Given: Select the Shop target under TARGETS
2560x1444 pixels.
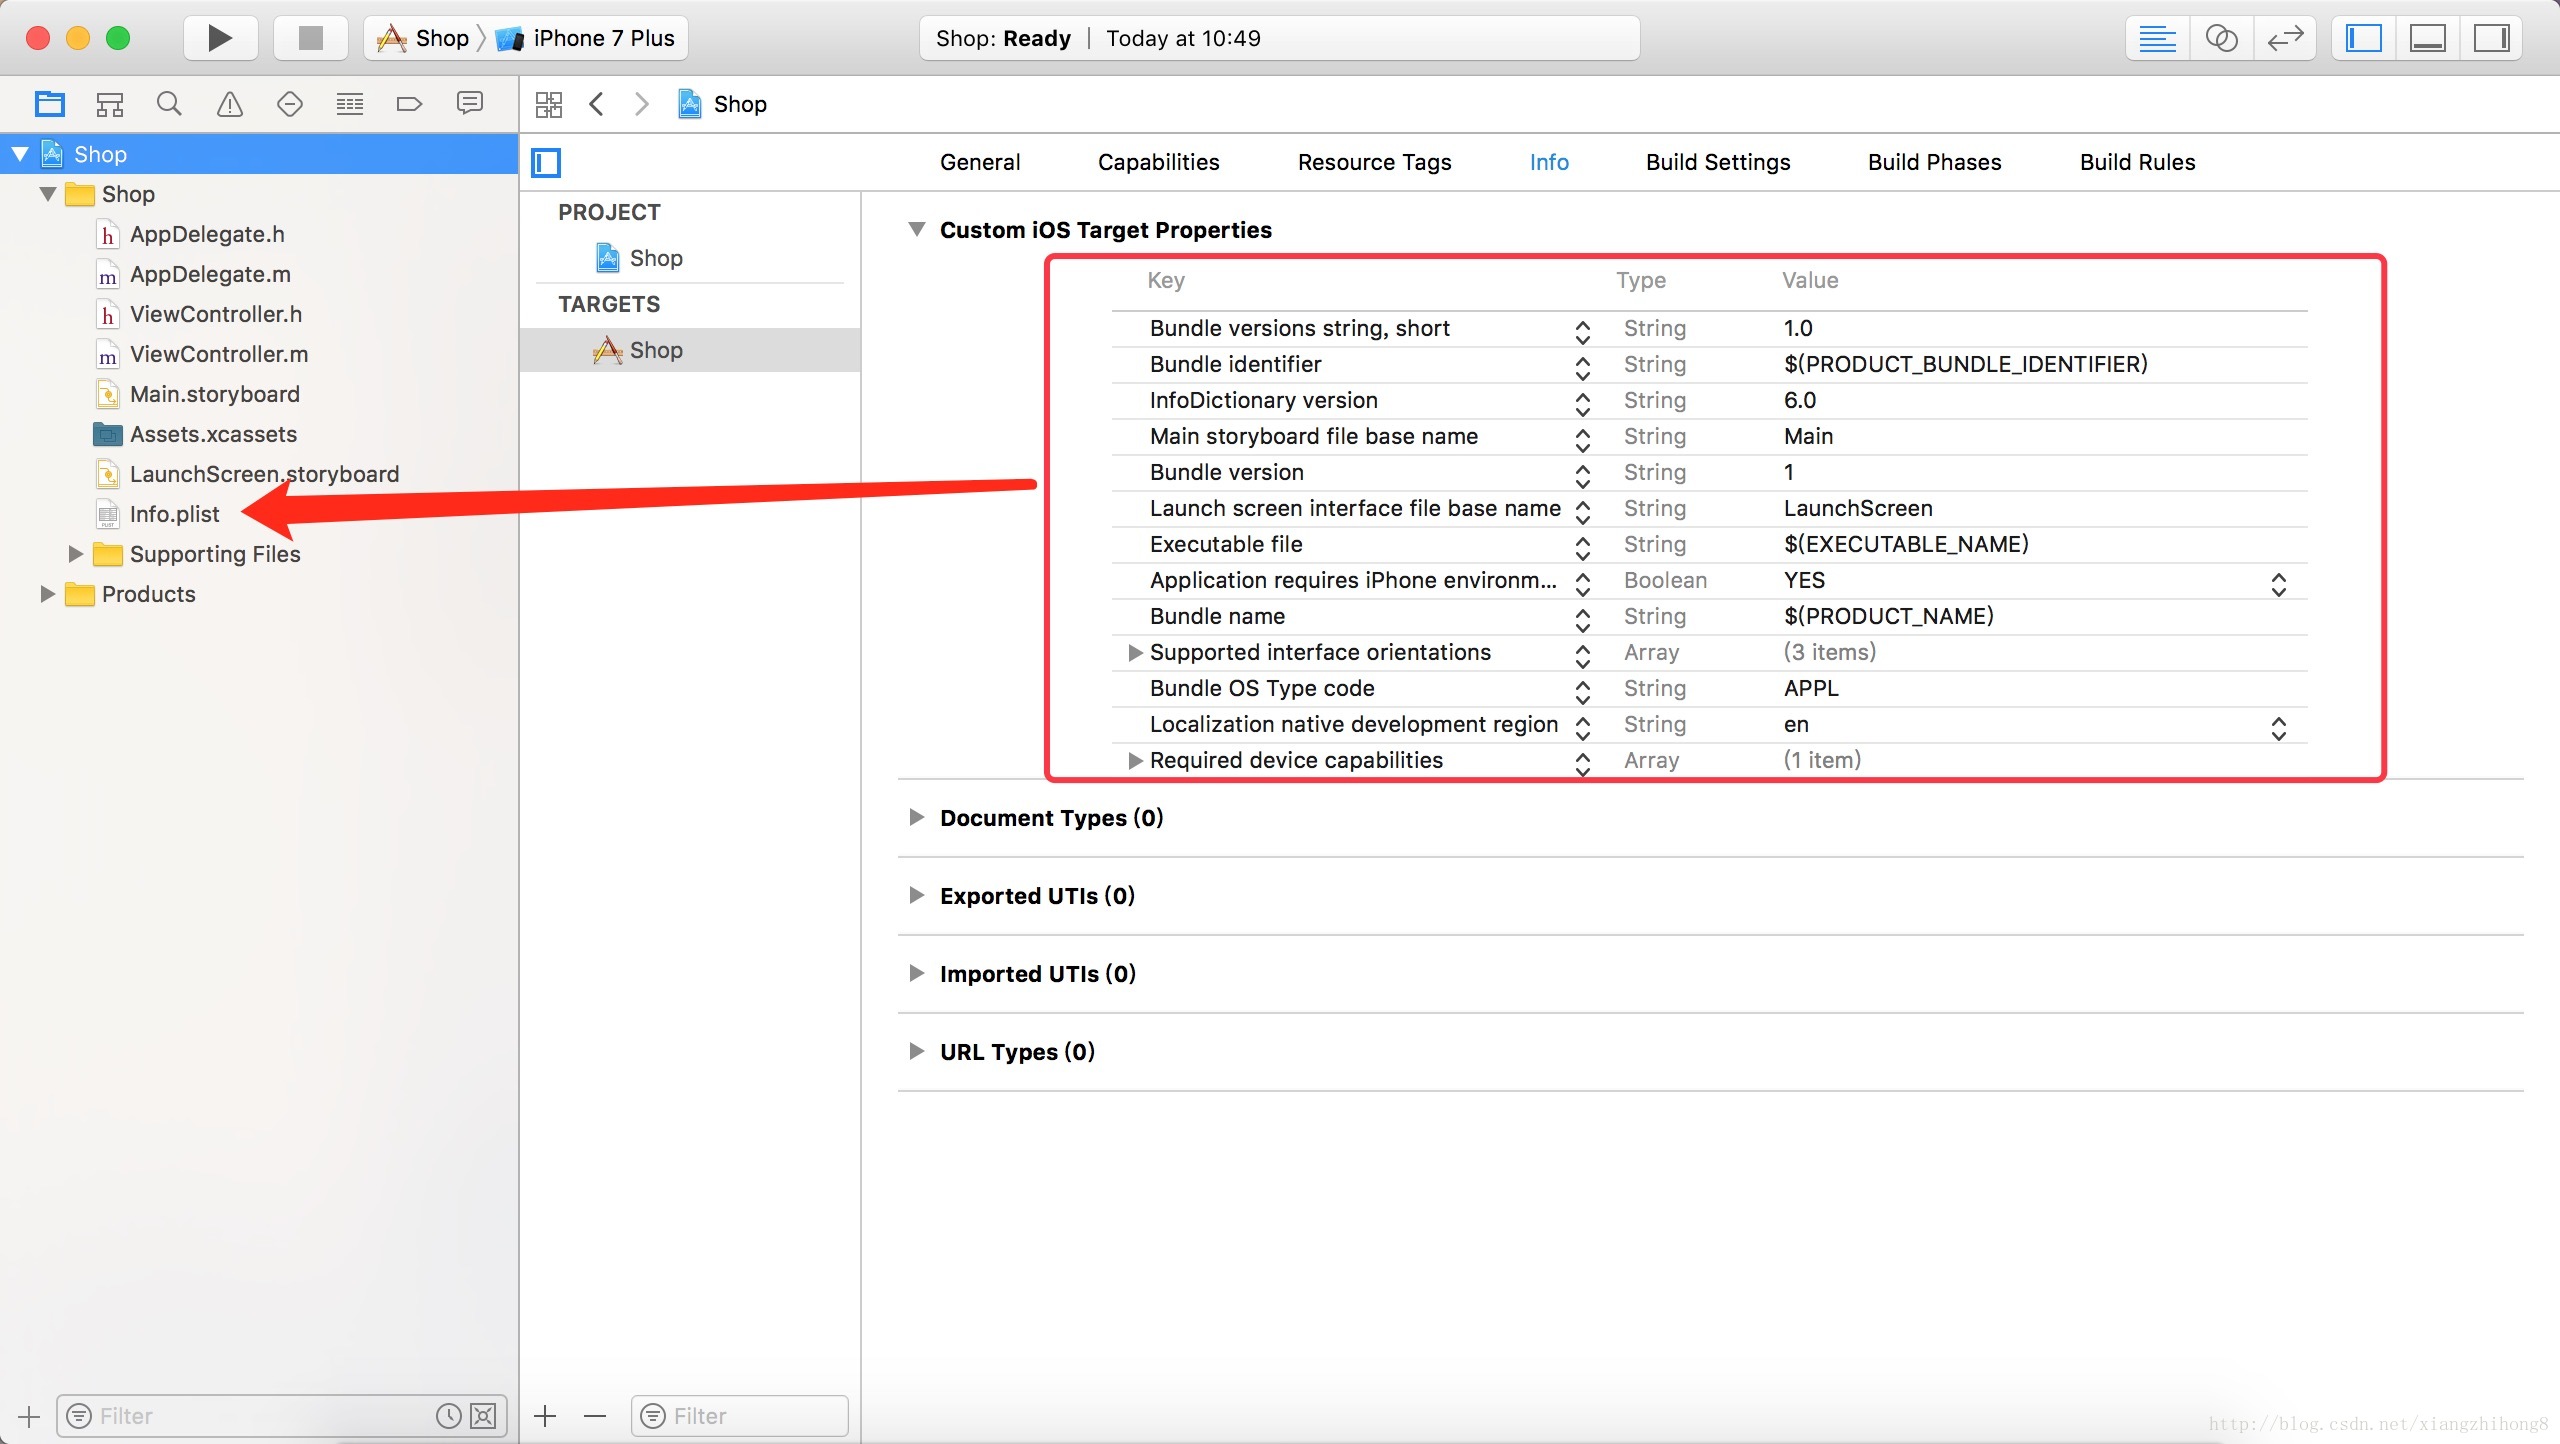Looking at the screenshot, I should (690, 350).
